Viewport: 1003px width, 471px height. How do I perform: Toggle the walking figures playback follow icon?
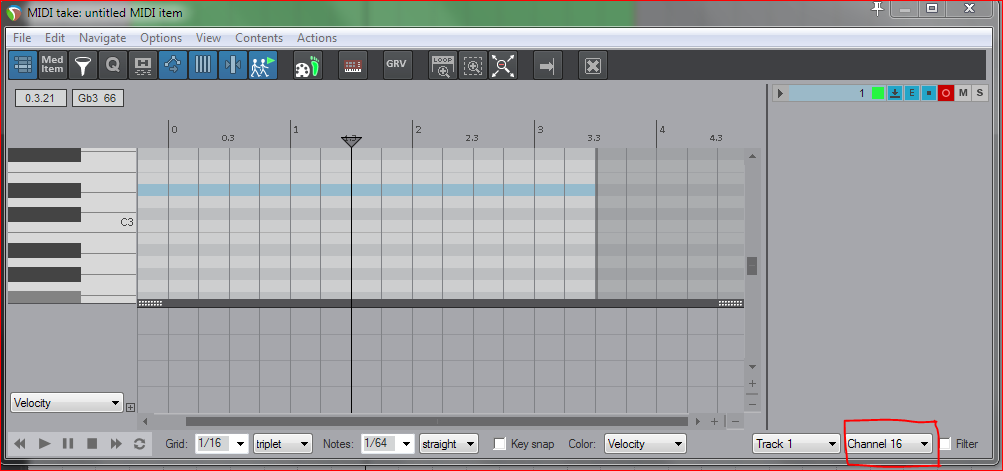[x=263, y=65]
